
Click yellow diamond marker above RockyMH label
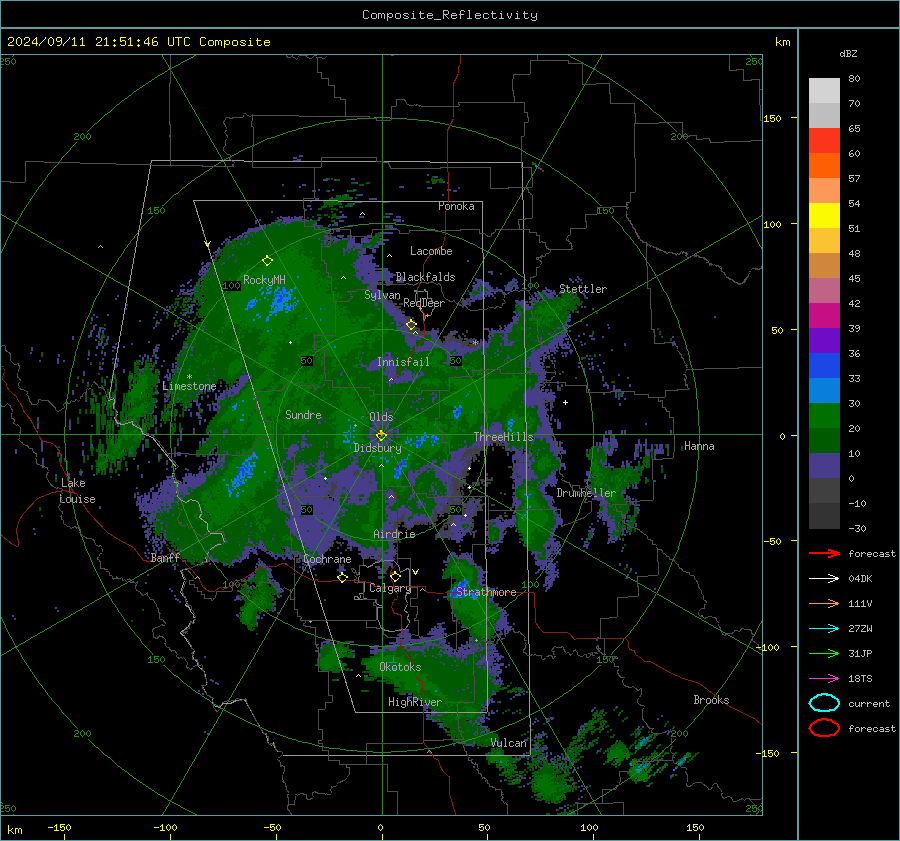(267, 261)
